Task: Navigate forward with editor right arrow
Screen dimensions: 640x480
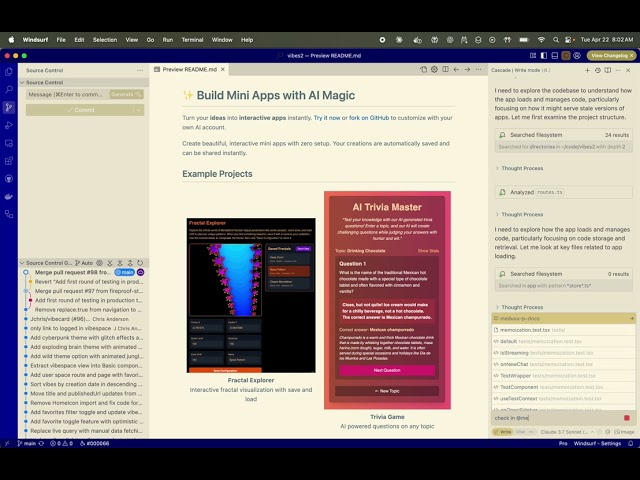Action: (x=467, y=69)
